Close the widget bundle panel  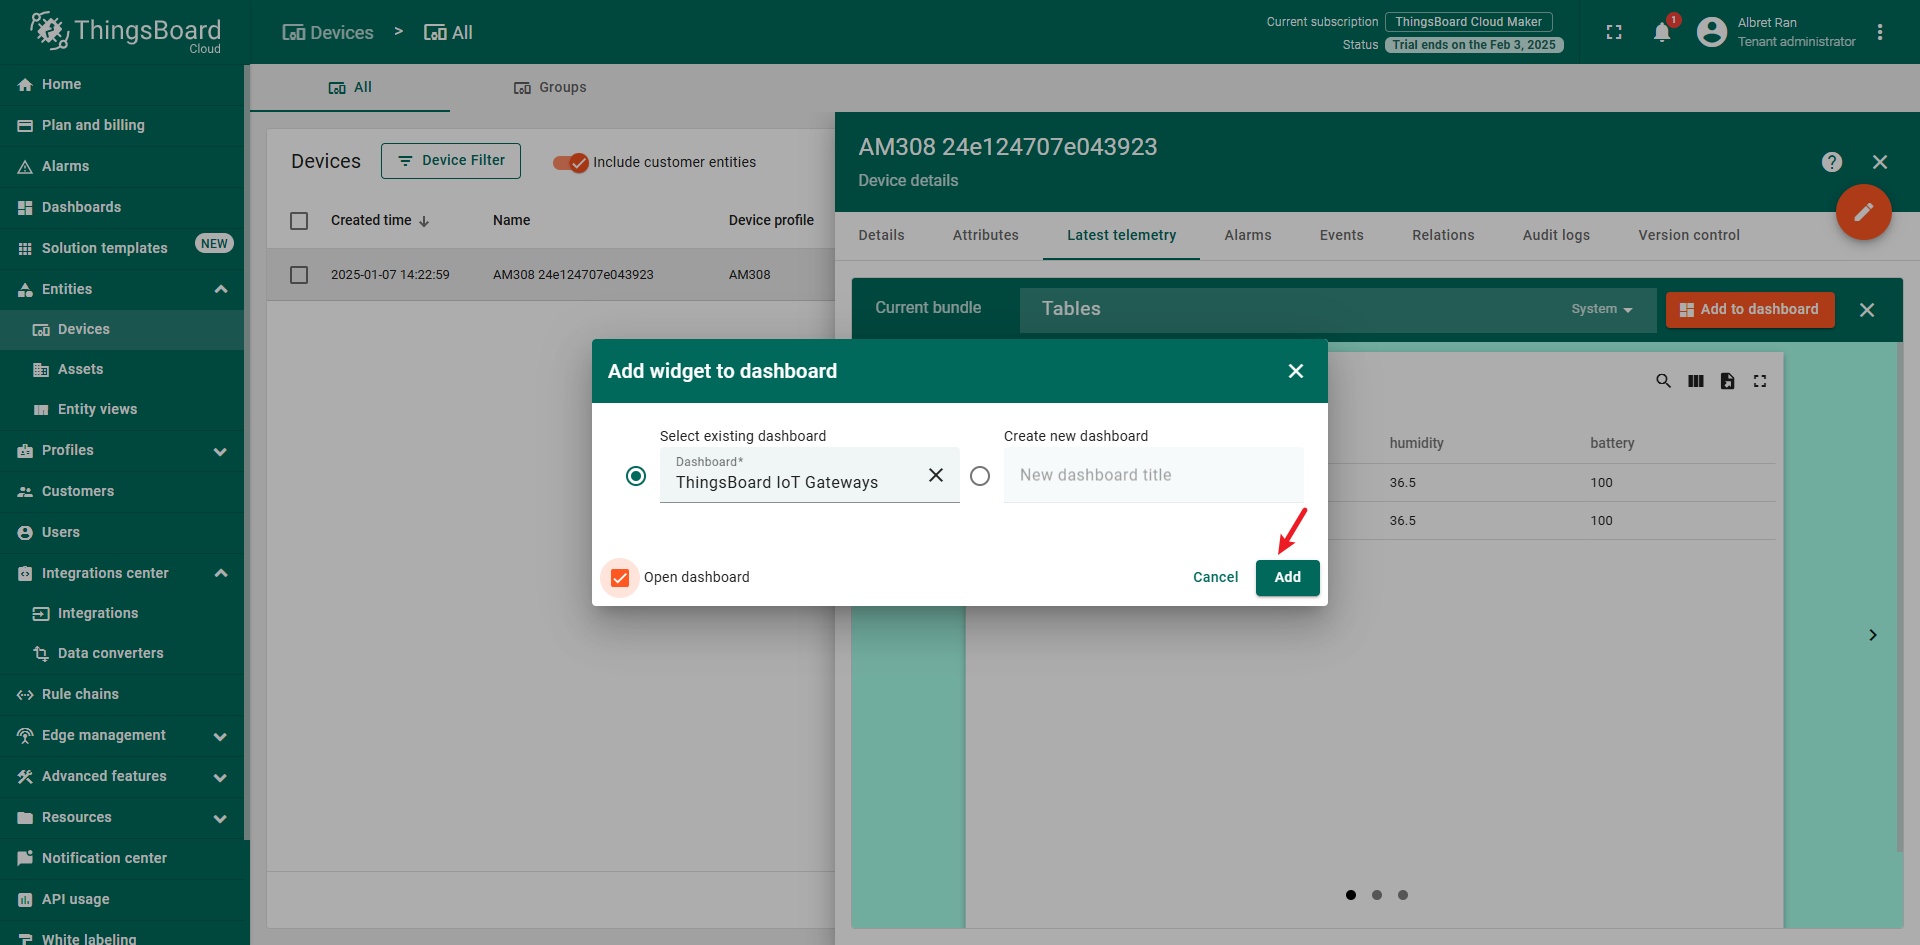1867,310
